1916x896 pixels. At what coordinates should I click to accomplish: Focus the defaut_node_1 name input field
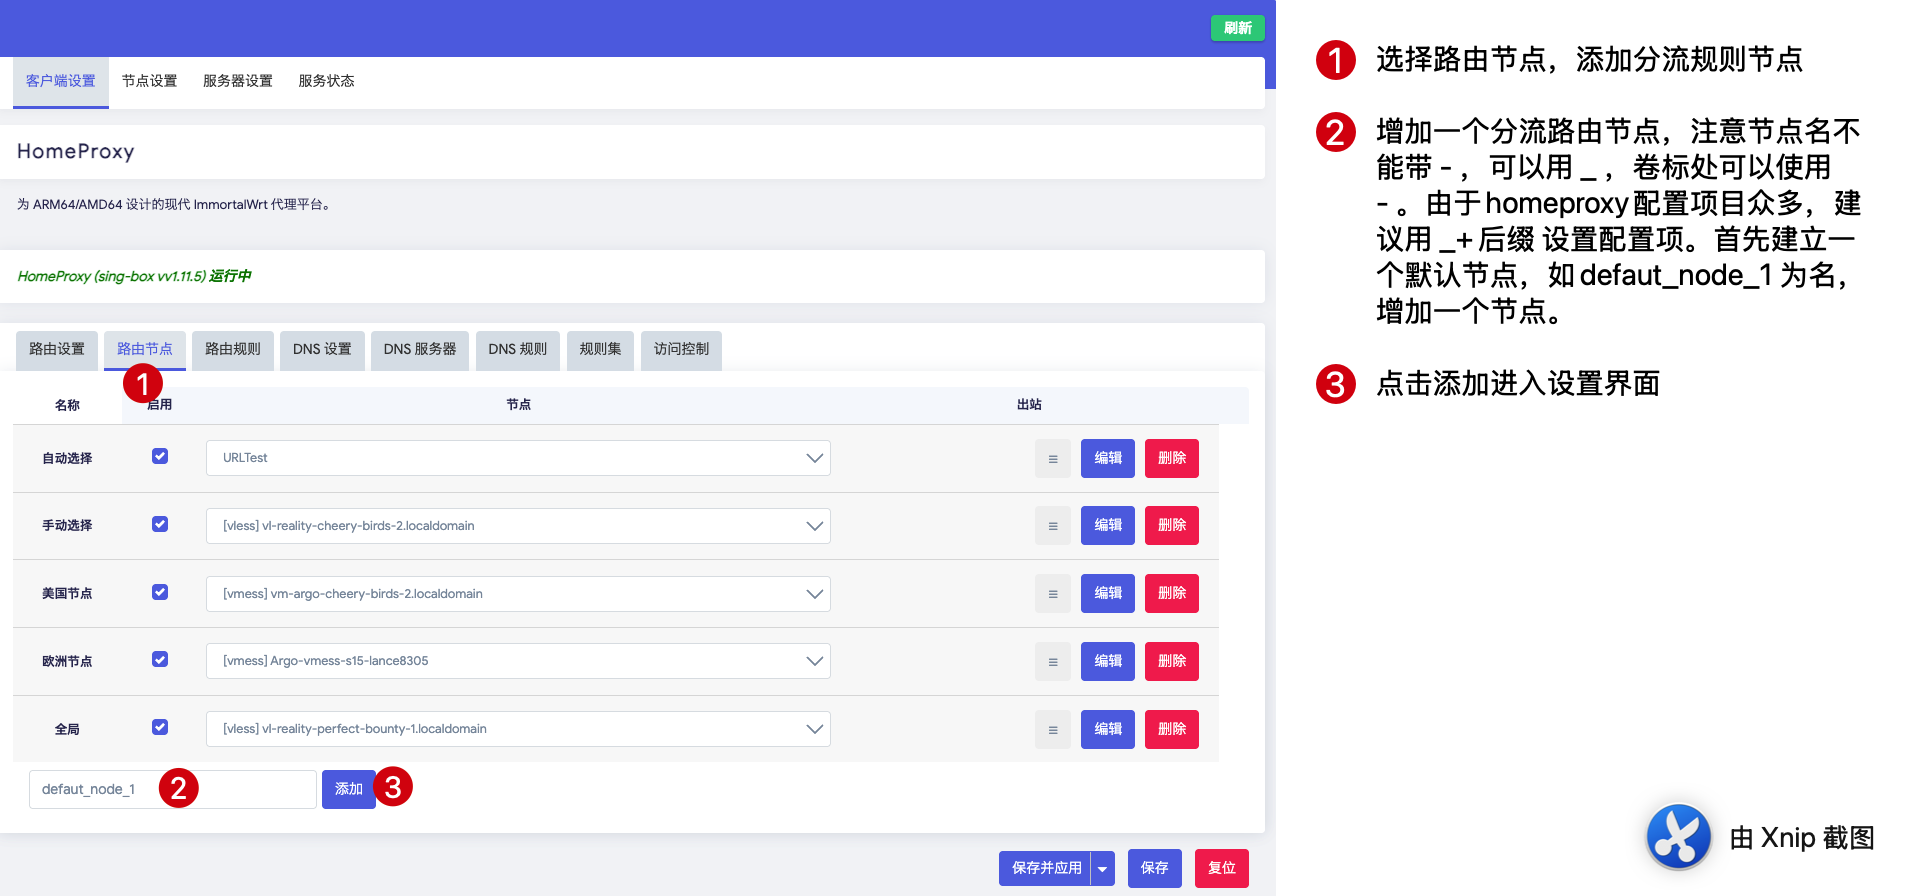[x=173, y=789]
